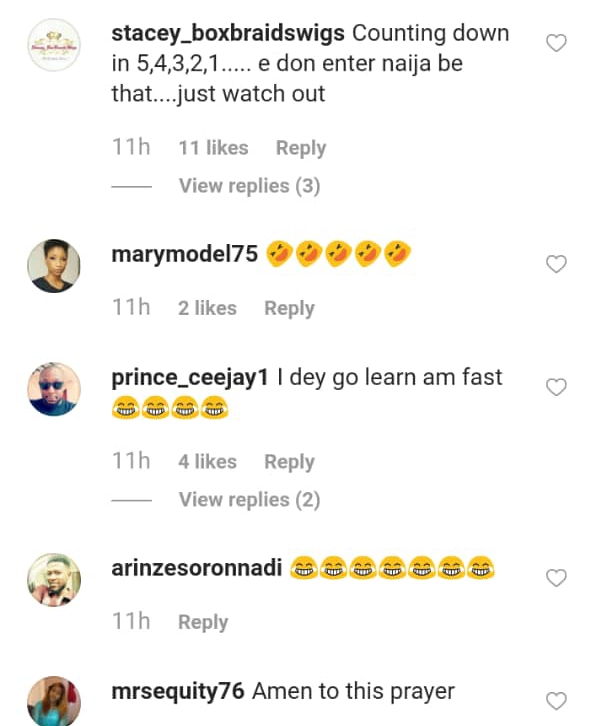Expand View replies (2) thread

[x=249, y=499]
